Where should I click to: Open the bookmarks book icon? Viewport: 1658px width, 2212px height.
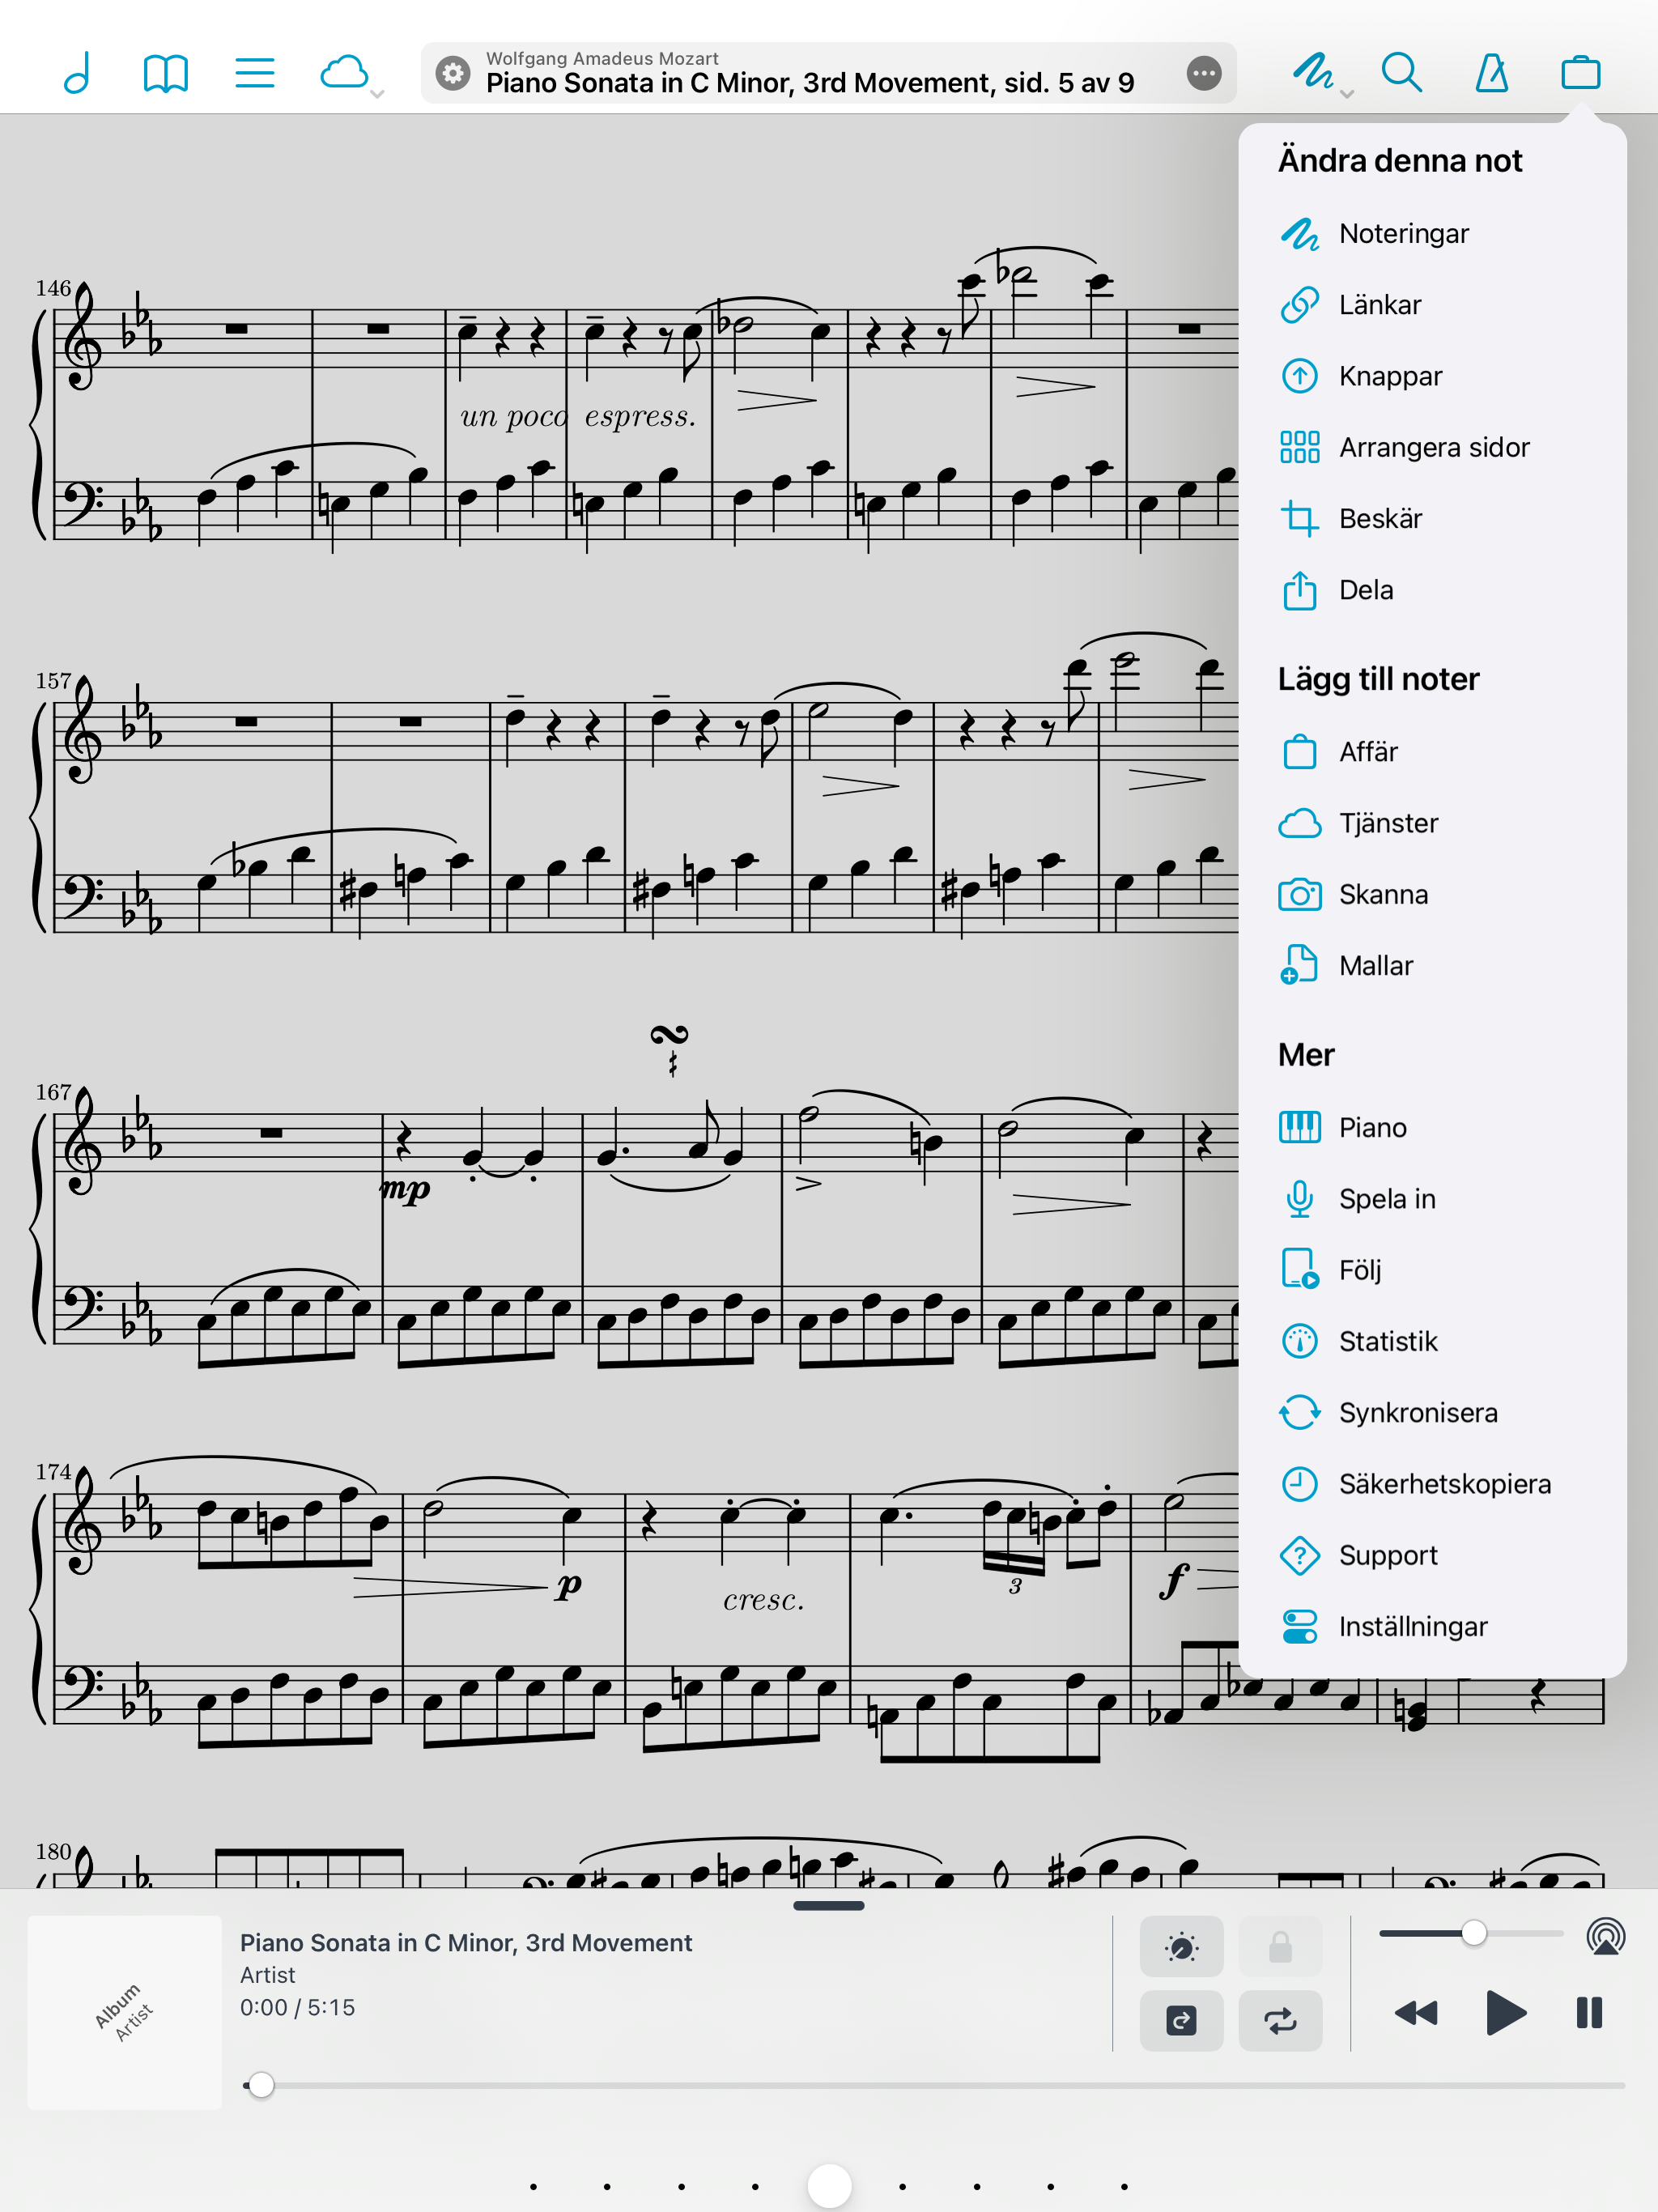[x=165, y=73]
